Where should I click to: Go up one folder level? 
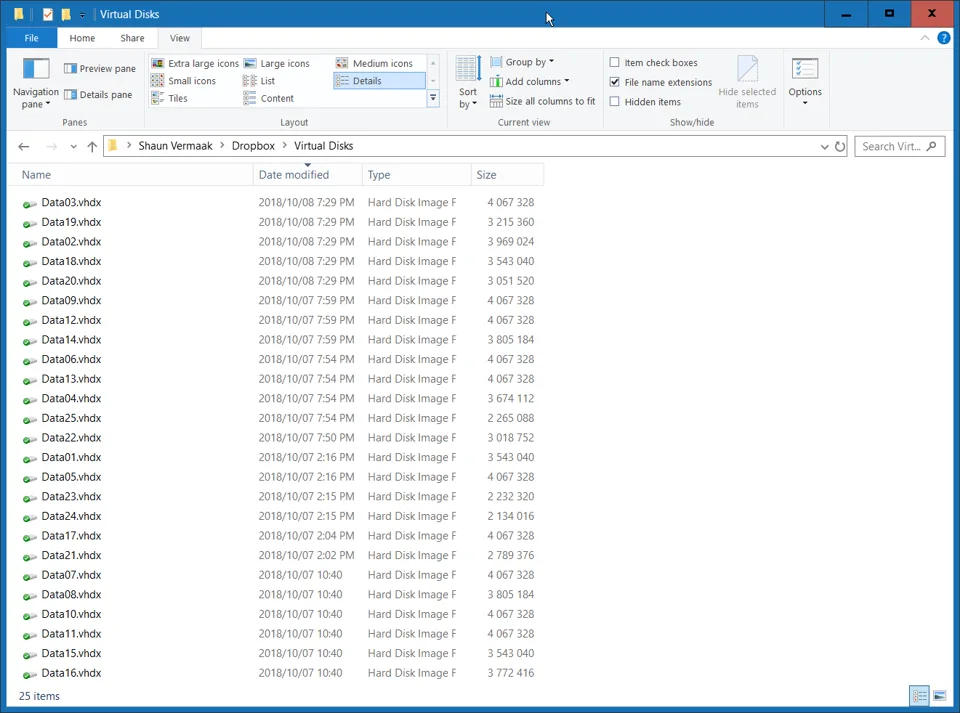click(92, 146)
